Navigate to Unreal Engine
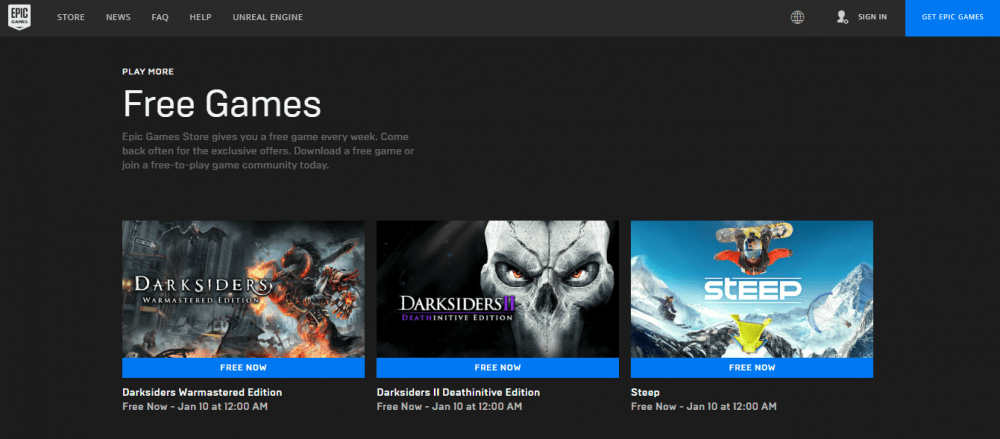 click(x=268, y=17)
